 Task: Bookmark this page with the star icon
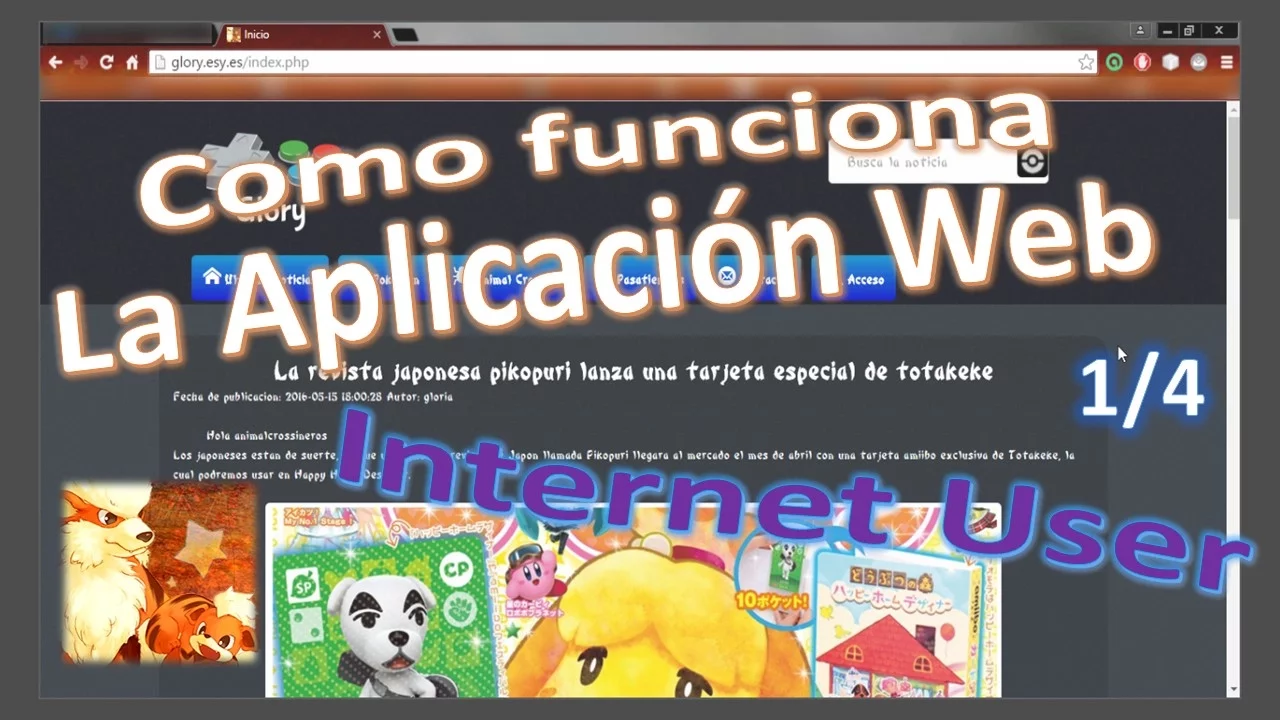1086,62
